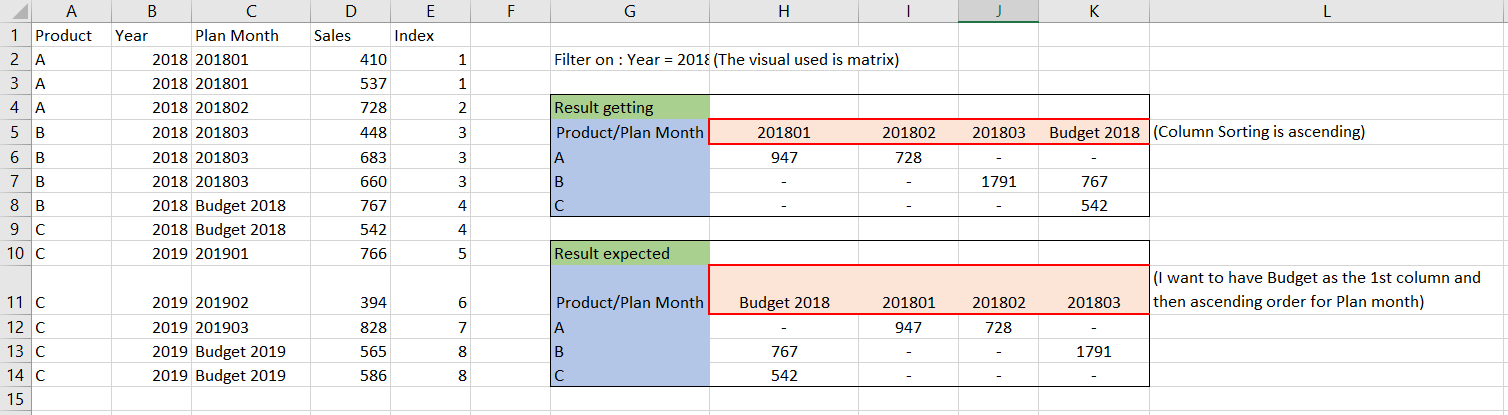1508x415 pixels.
Task: Click 'Filter on : Year = 2018' cell
Action: click(x=631, y=60)
